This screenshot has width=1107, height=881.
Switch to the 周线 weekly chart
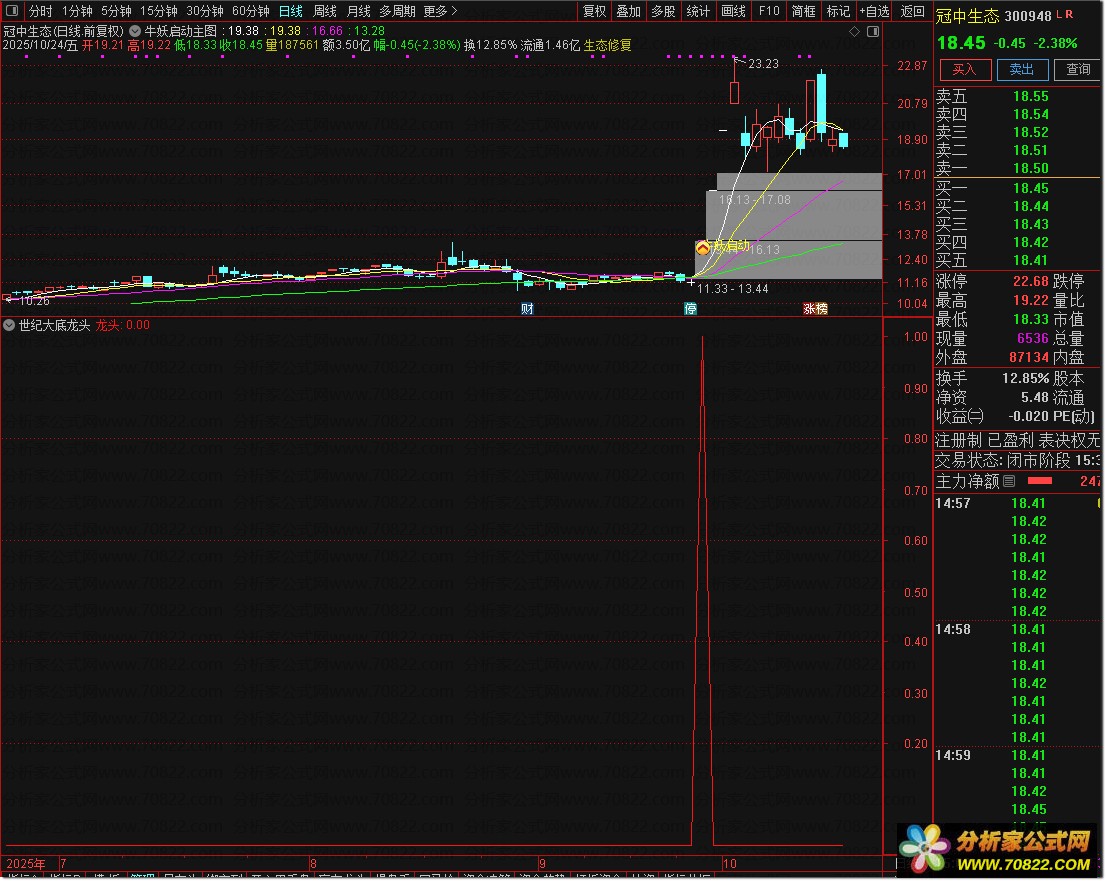click(x=325, y=11)
